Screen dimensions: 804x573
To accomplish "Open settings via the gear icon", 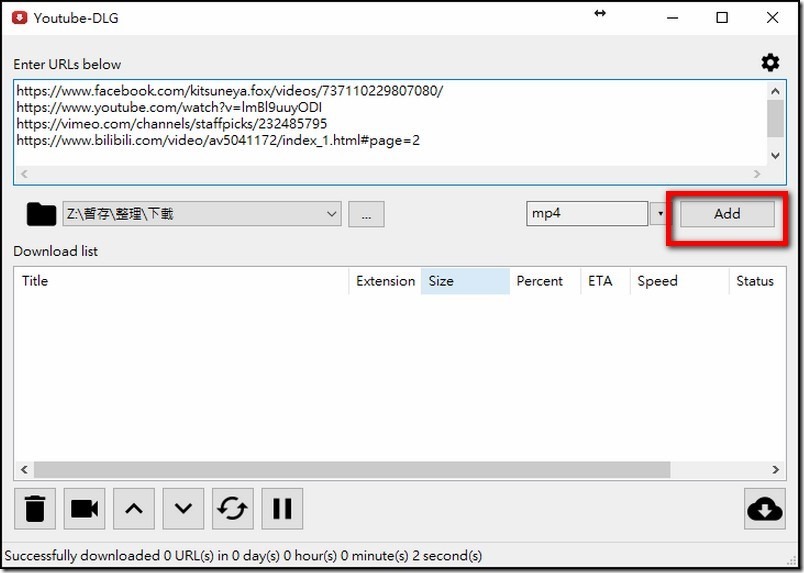I will (770, 63).
